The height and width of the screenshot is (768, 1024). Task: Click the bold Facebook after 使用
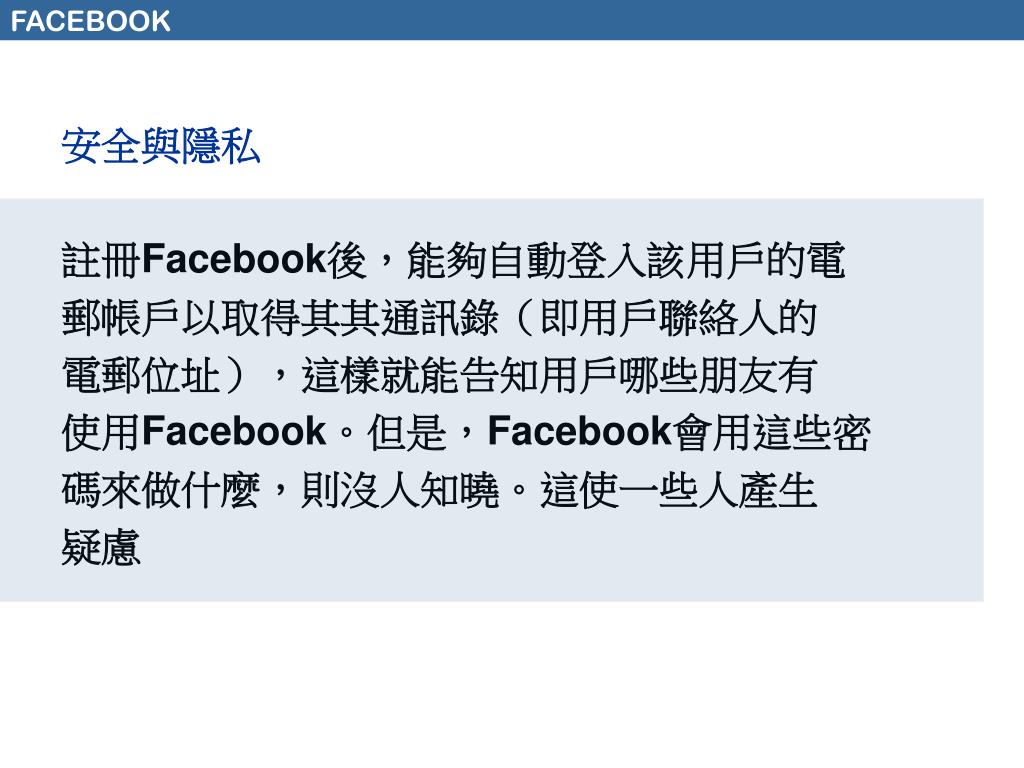pos(234,432)
